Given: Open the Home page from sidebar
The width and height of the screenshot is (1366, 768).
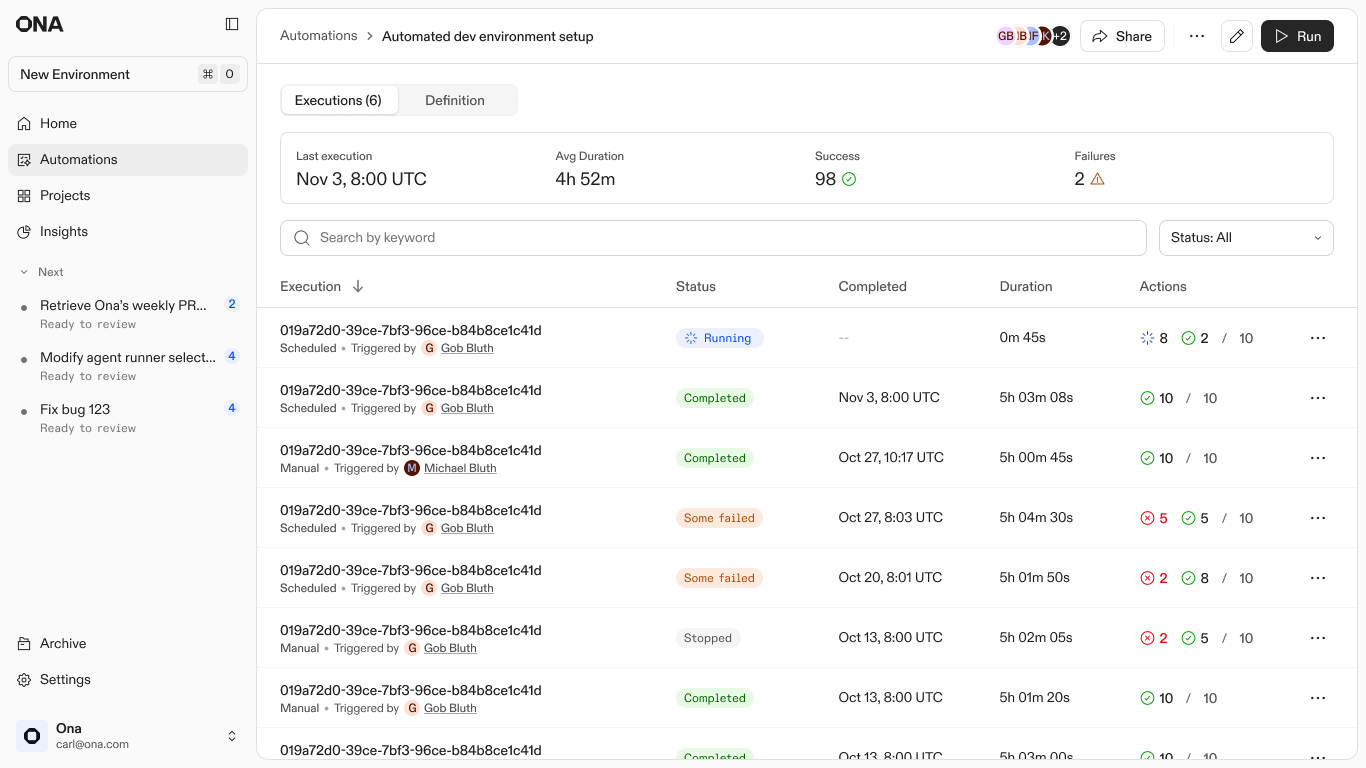Looking at the screenshot, I should (x=58, y=124).
